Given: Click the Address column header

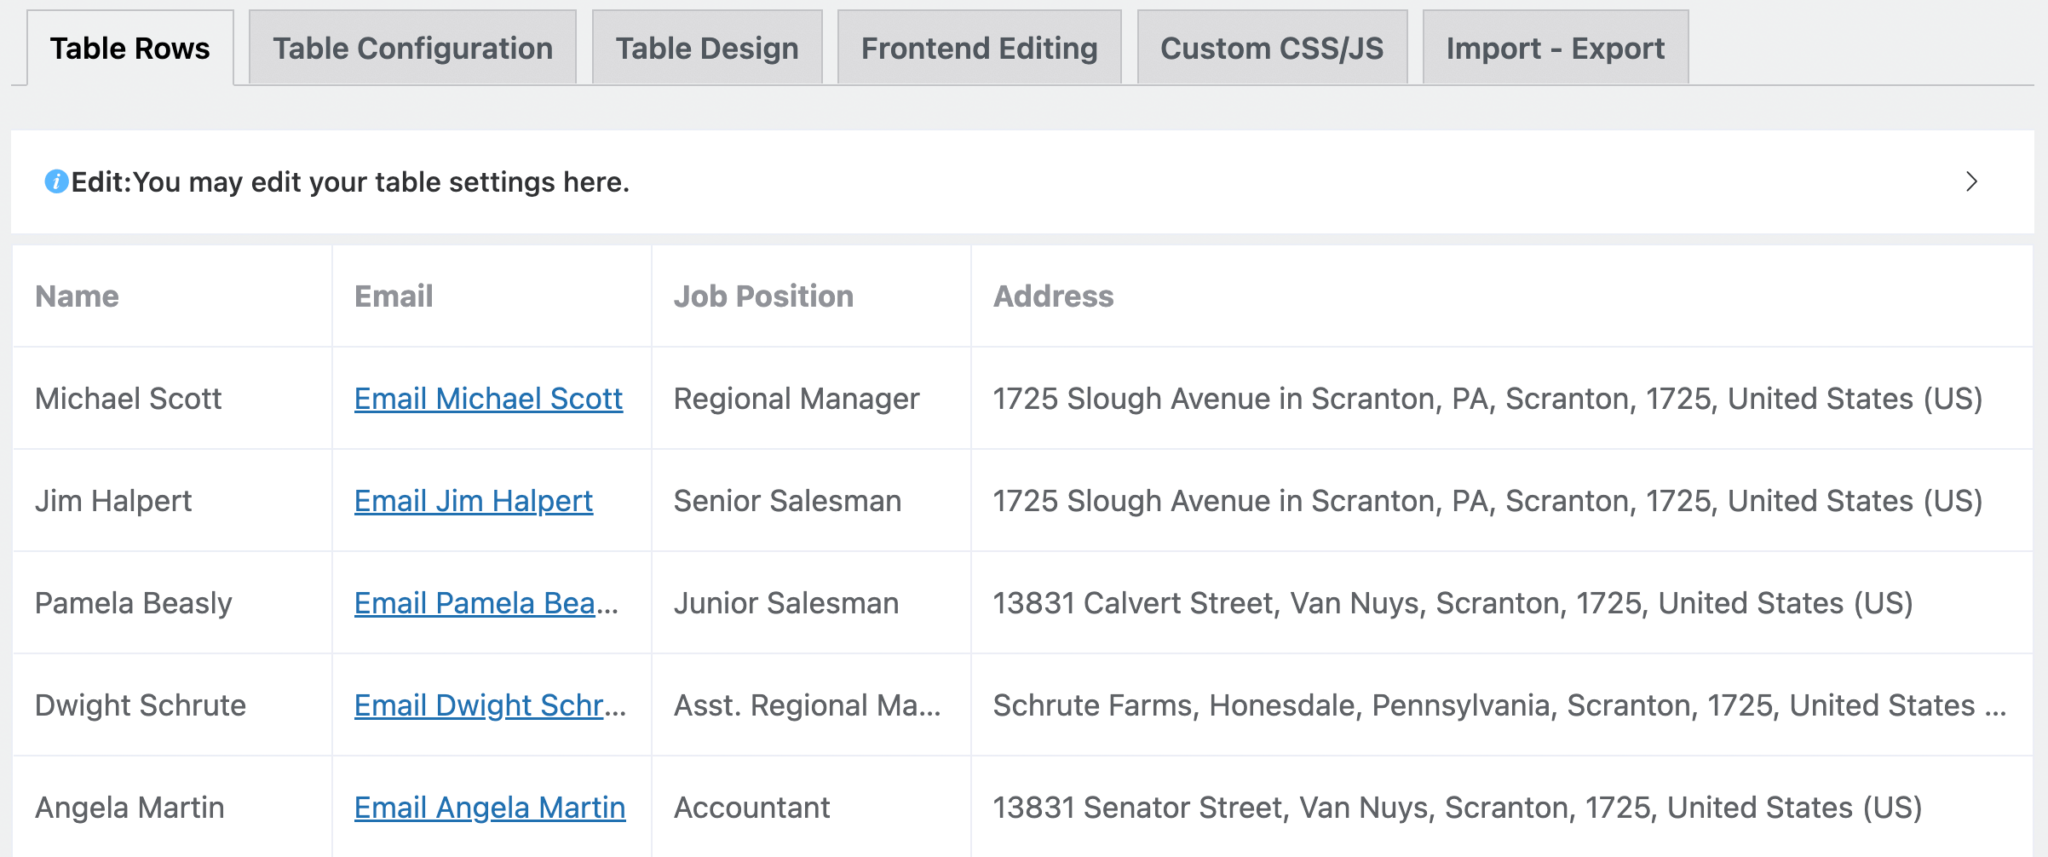Looking at the screenshot, I should click(1053, 296).
